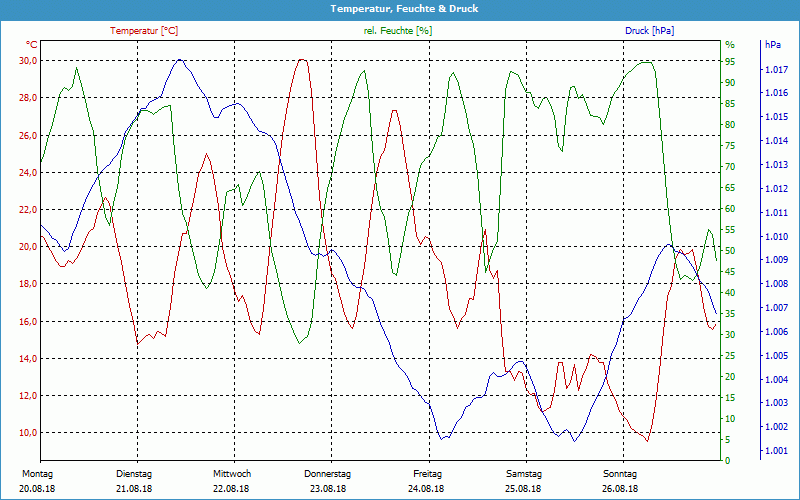The image size is (800, 500).
Task: Click the '26,0' temperature axis value
Action: (28, 135)
